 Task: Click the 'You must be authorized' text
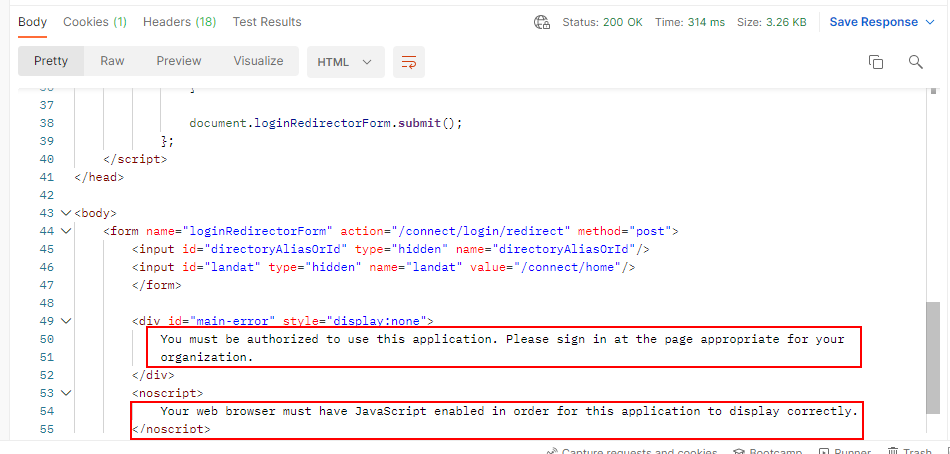(x=502, y=339)
